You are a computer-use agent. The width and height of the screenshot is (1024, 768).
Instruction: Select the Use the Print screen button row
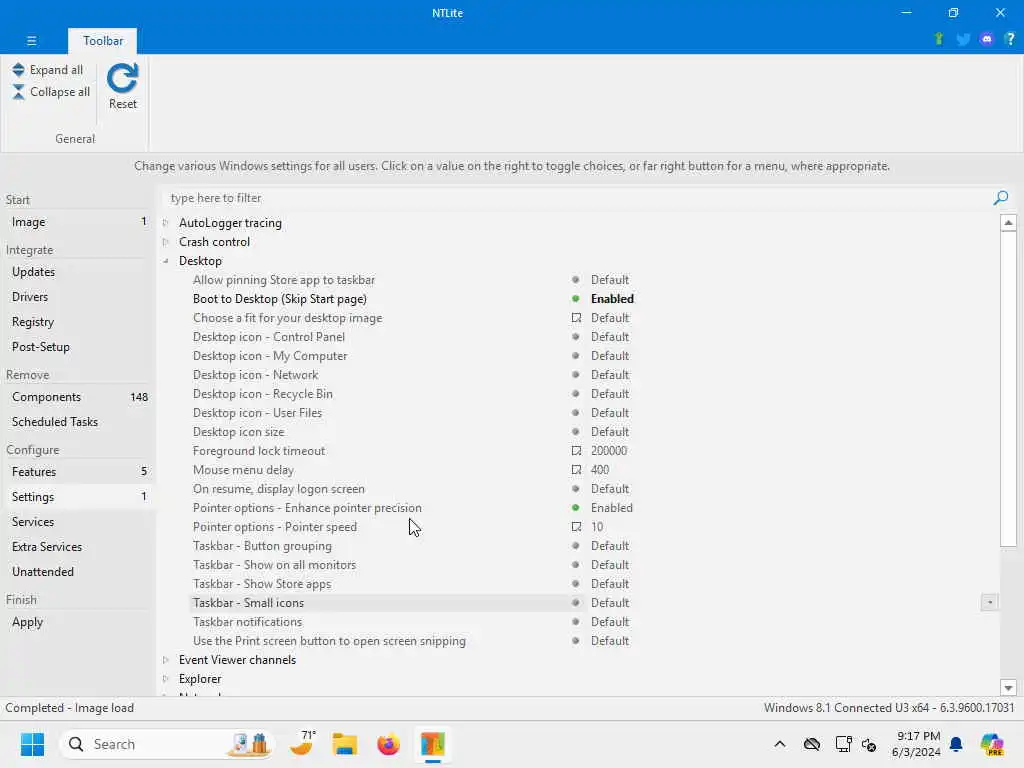329,641
